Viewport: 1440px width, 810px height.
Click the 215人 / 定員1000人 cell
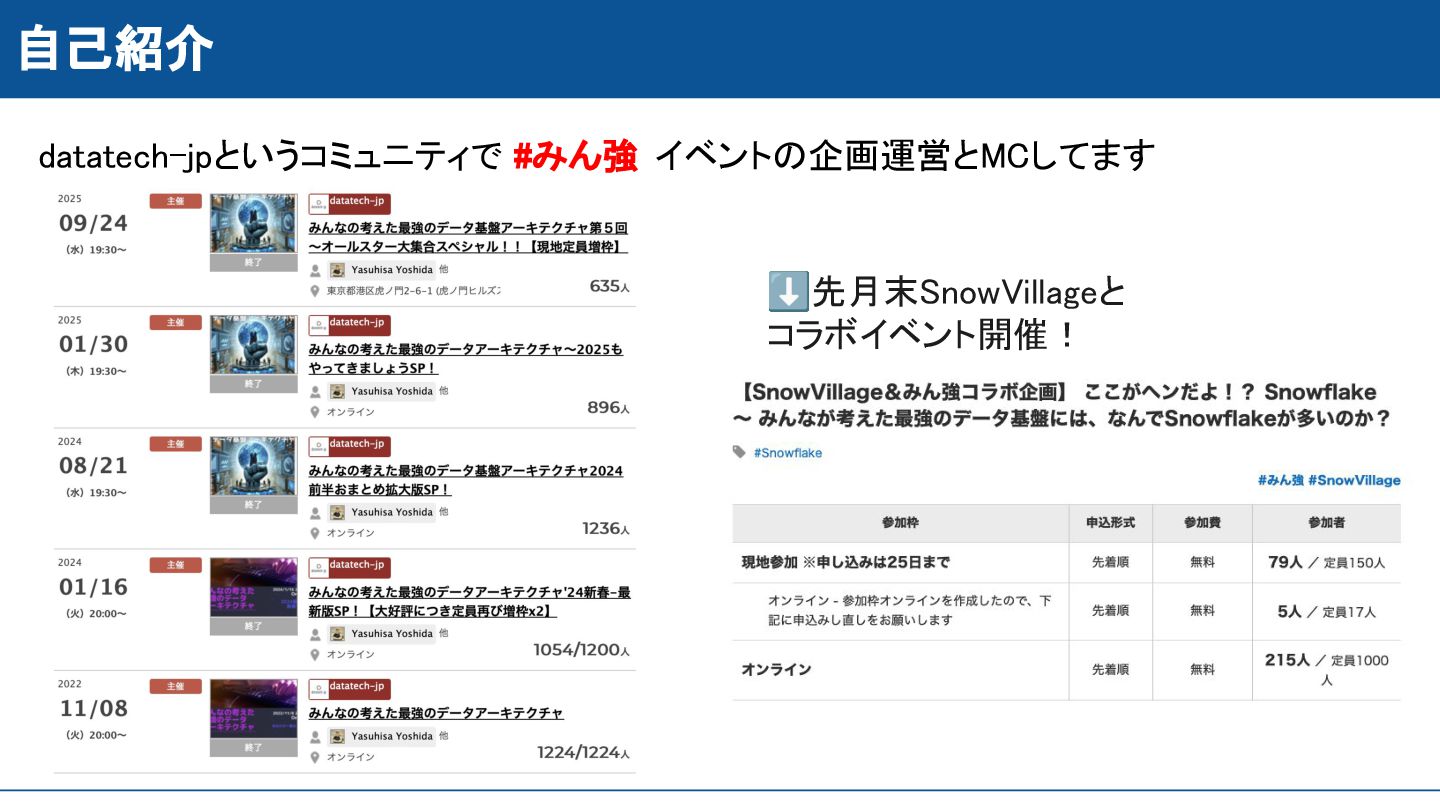[1326, 669]
